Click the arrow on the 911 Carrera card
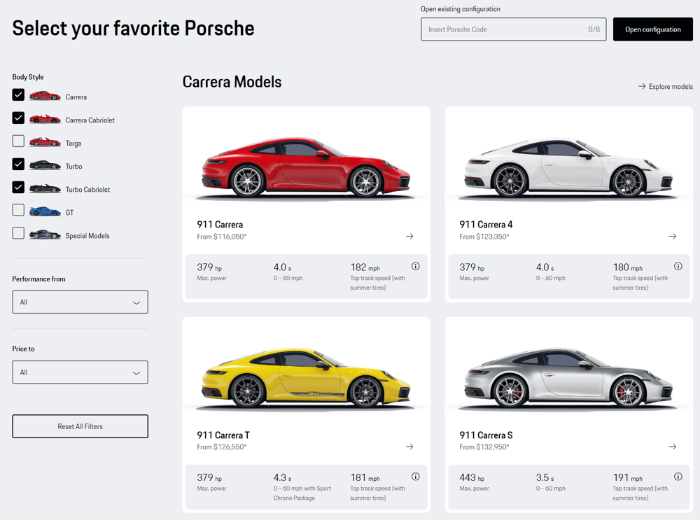 pyautogui.click(x=409, y=236)
